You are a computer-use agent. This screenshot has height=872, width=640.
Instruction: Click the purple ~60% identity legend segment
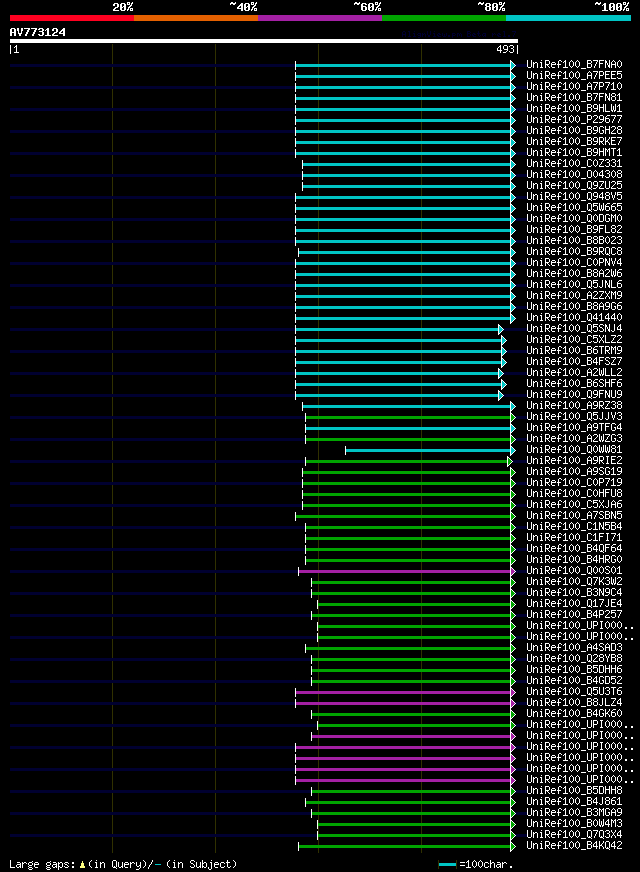[320, 18]
